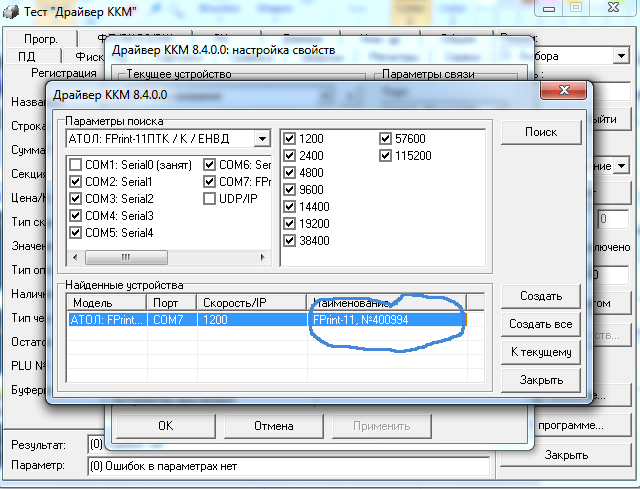Click the FPrint-11, №400994 name cell

click(387, 320)
